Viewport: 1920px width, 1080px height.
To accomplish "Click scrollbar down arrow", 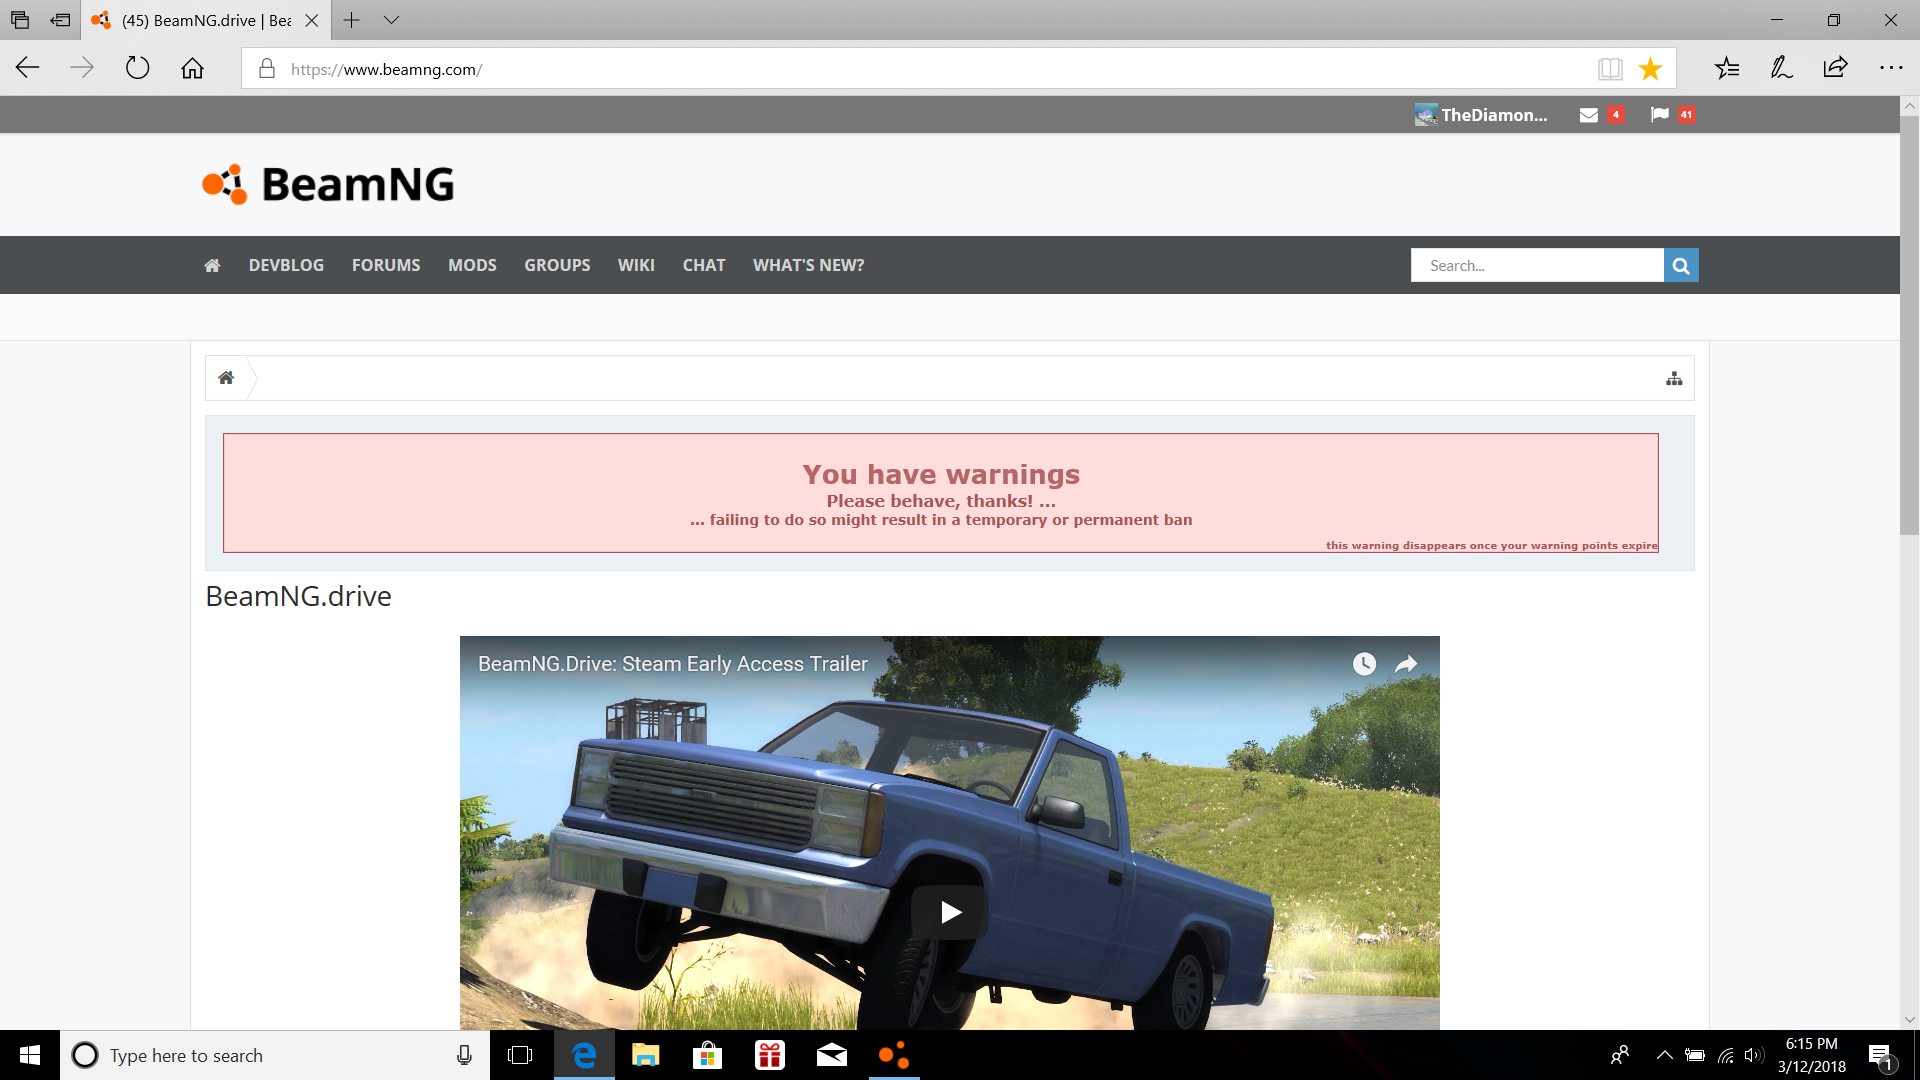I will [1909, 1020].
